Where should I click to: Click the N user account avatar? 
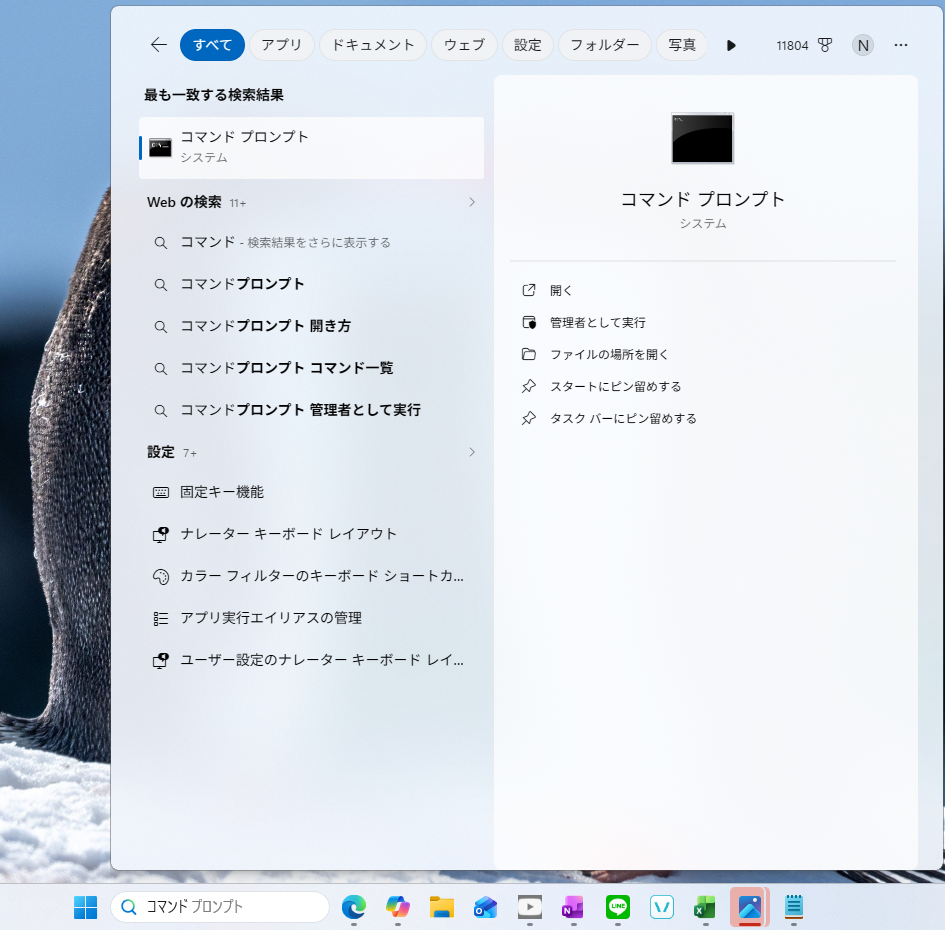click(862, 45)
